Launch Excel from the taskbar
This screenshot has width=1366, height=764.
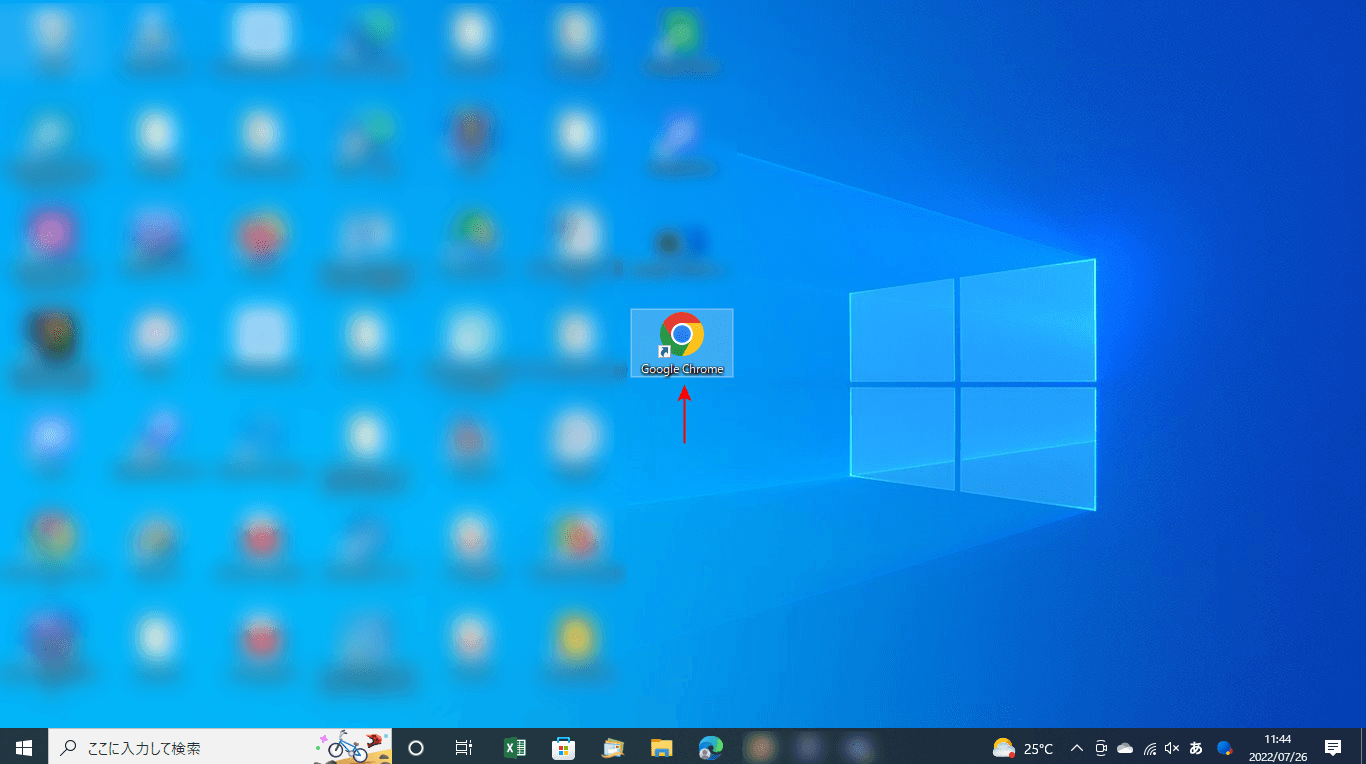click(514, 747)
